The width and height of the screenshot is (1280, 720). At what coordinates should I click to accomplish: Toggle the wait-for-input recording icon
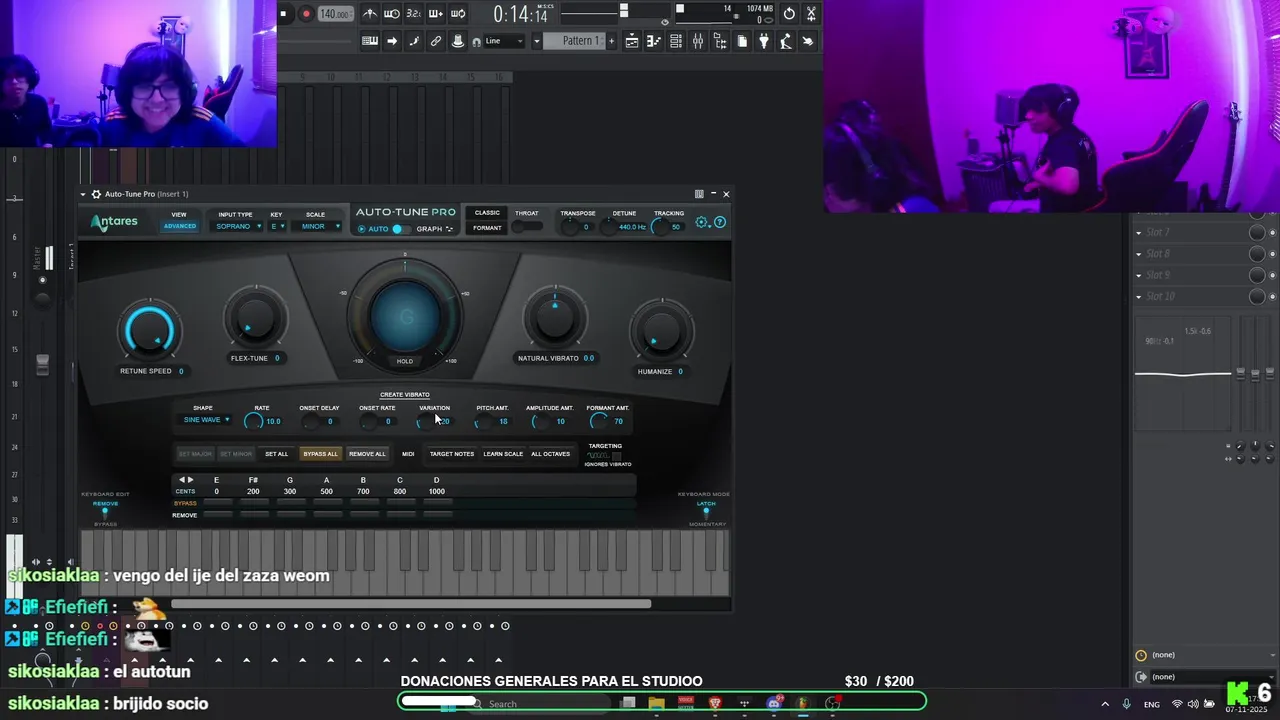392,14
